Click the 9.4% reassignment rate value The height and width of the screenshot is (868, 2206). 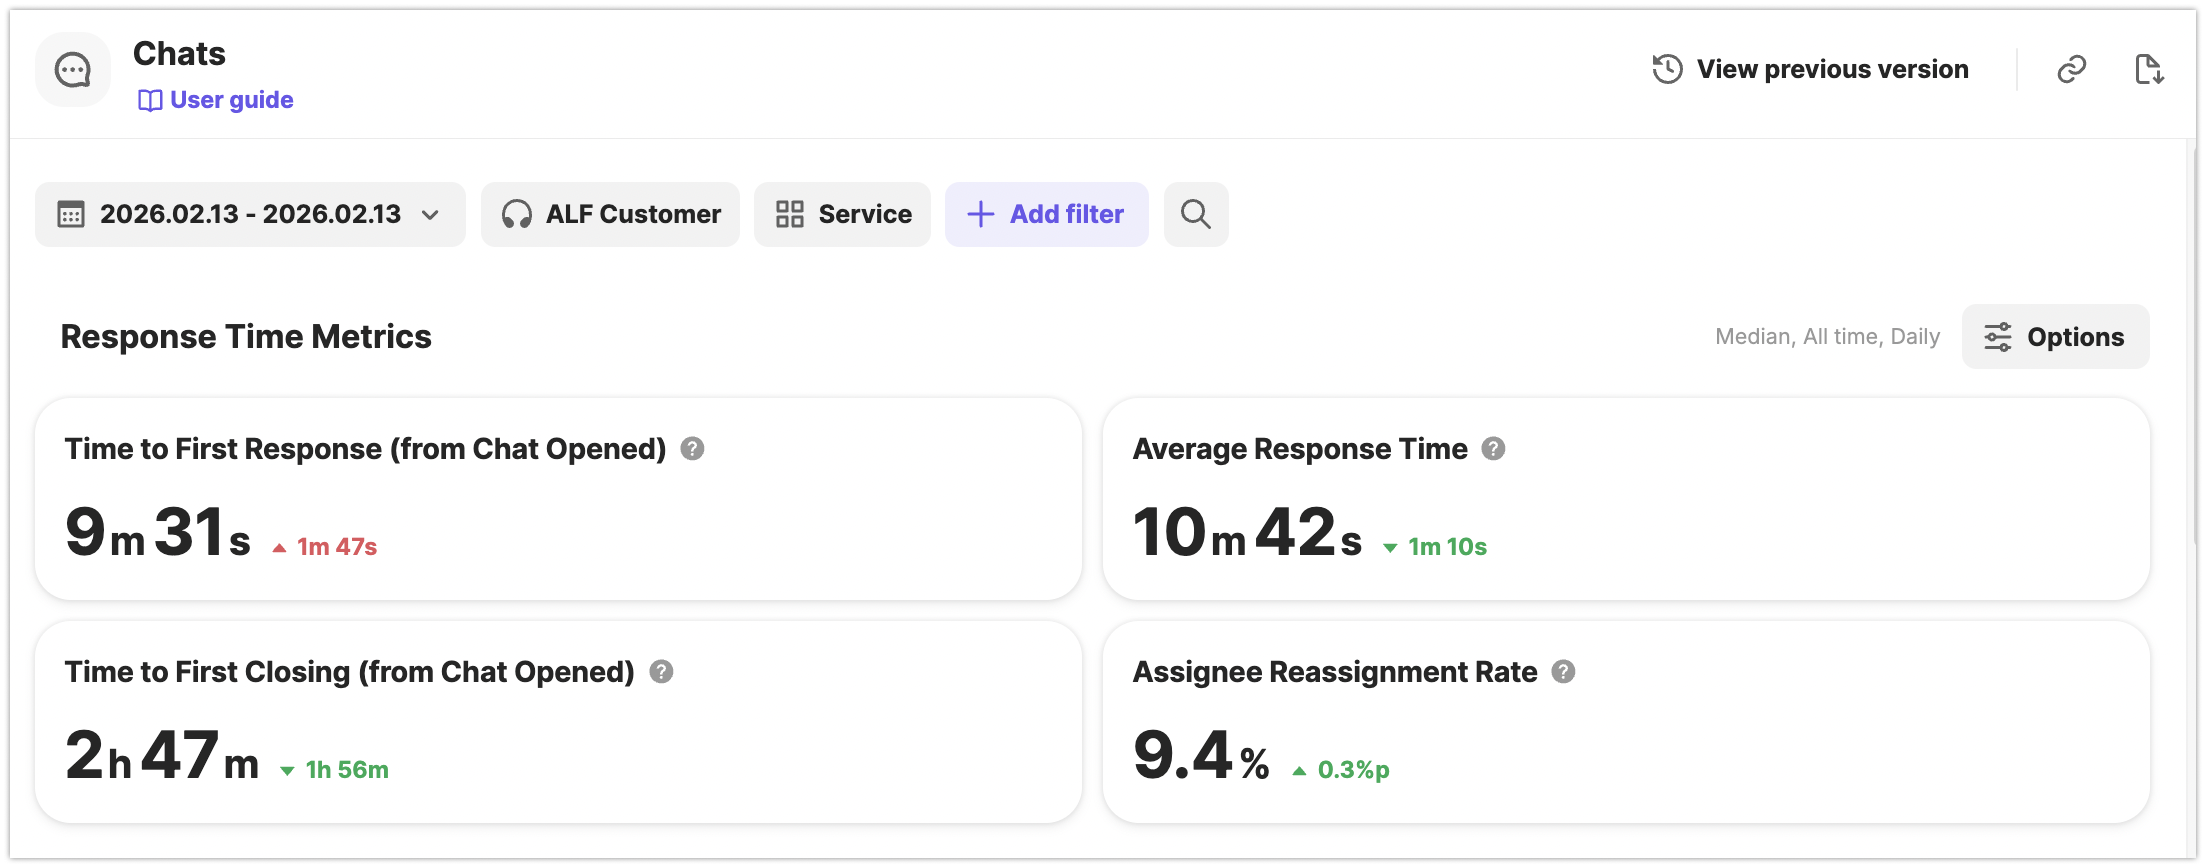tap(1200, 755)
